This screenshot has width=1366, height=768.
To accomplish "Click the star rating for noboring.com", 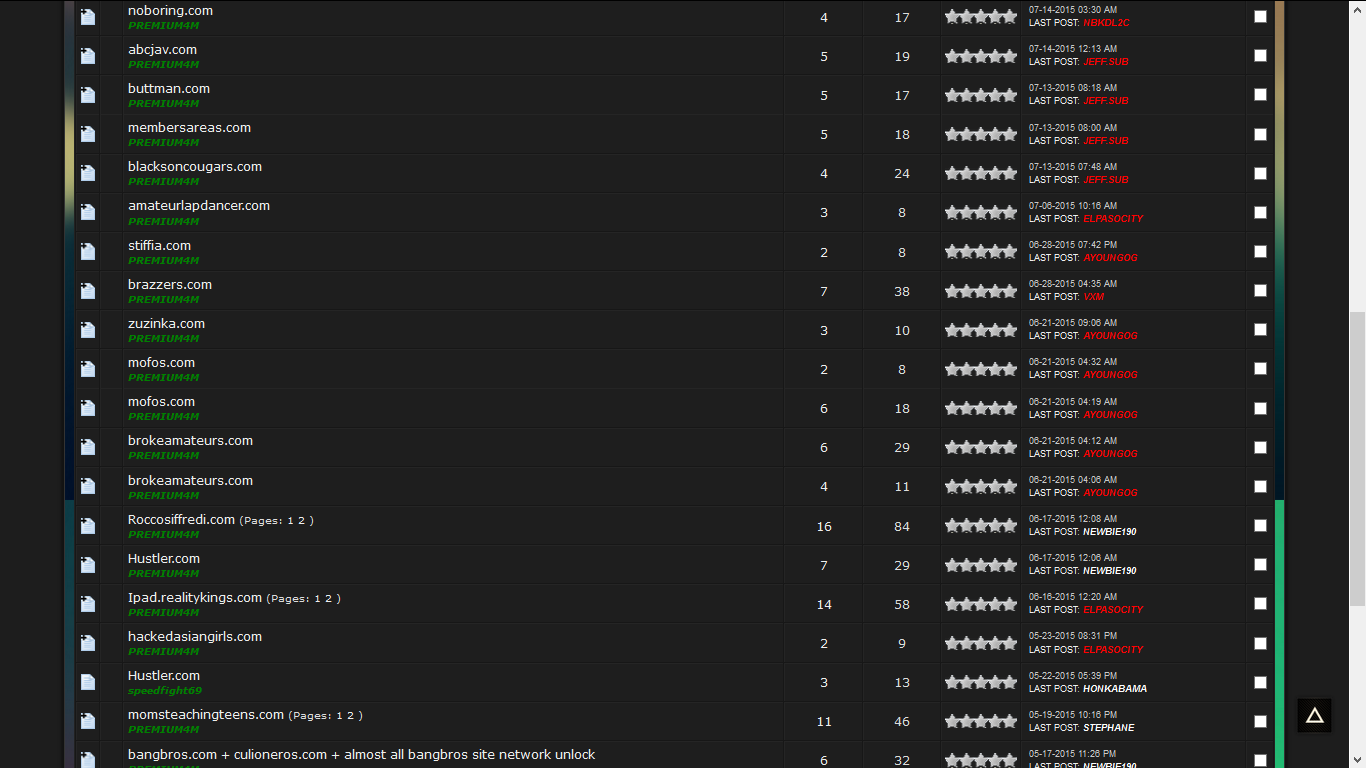I will [981, 17].
